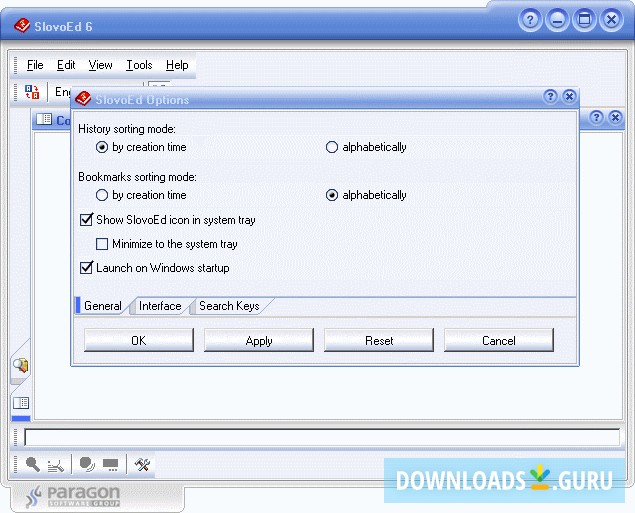This screenshot has width=635, height=513.
Task: Toggle Launch on Windows startup
Action: pos(155,268)
